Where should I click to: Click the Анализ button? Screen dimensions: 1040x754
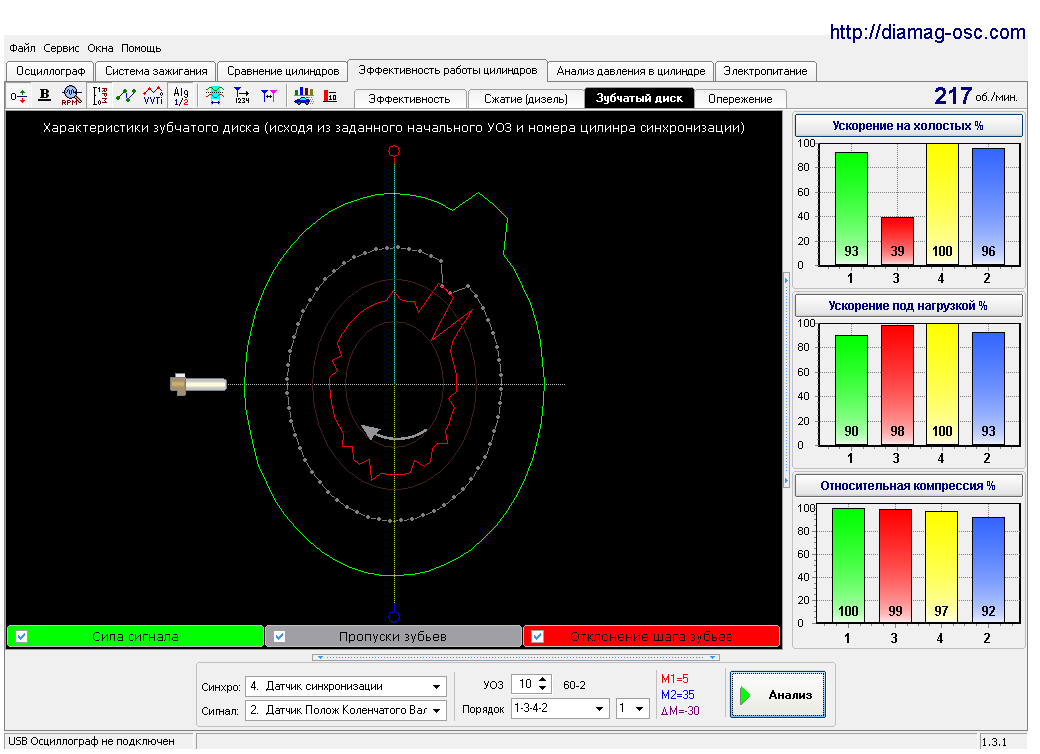(x=778, y=695)
